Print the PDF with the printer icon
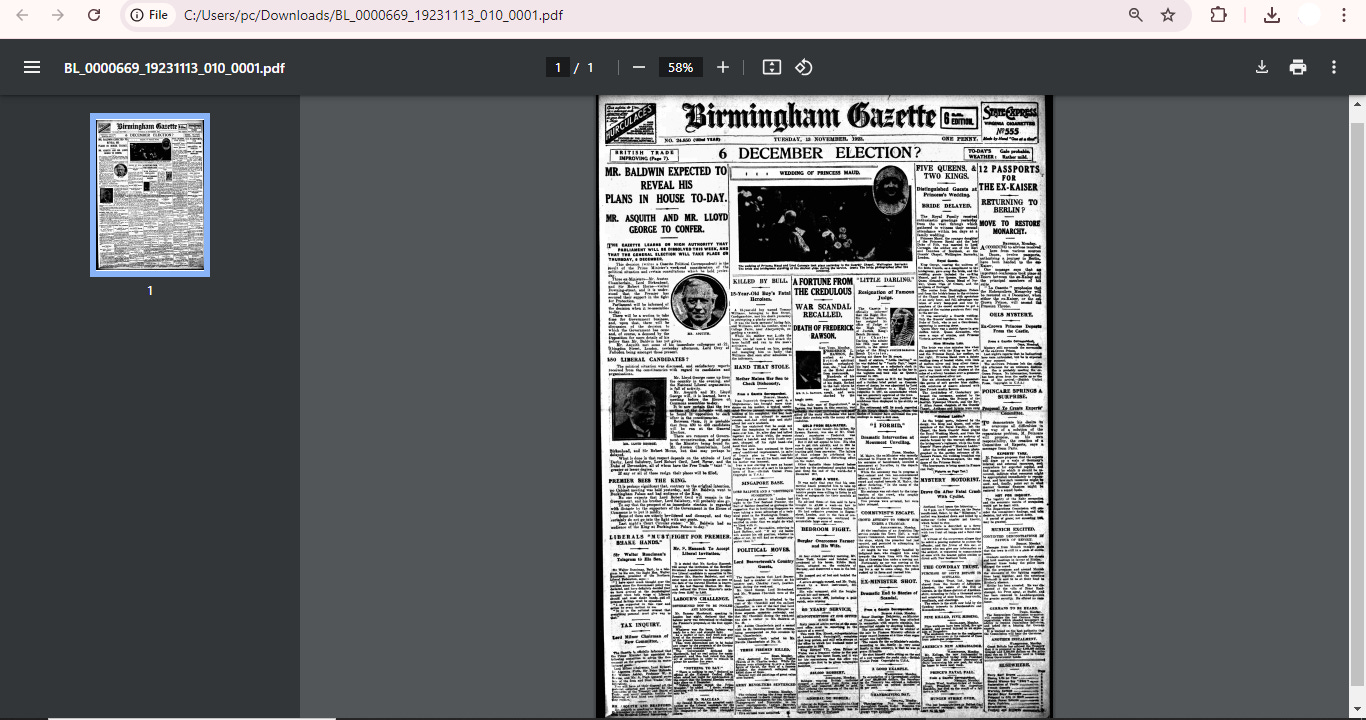1366x720 pixels. (x=1298, y=67)
